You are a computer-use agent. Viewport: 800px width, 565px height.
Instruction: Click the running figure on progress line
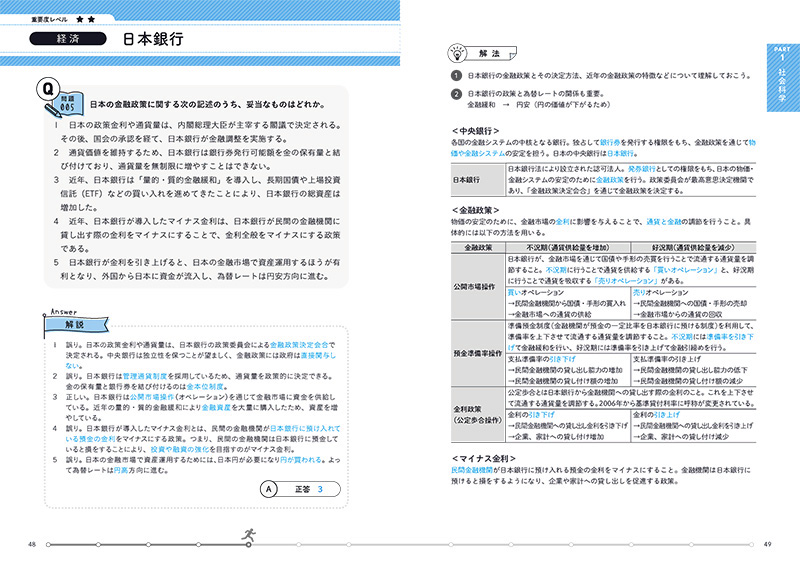click(249, 534)
